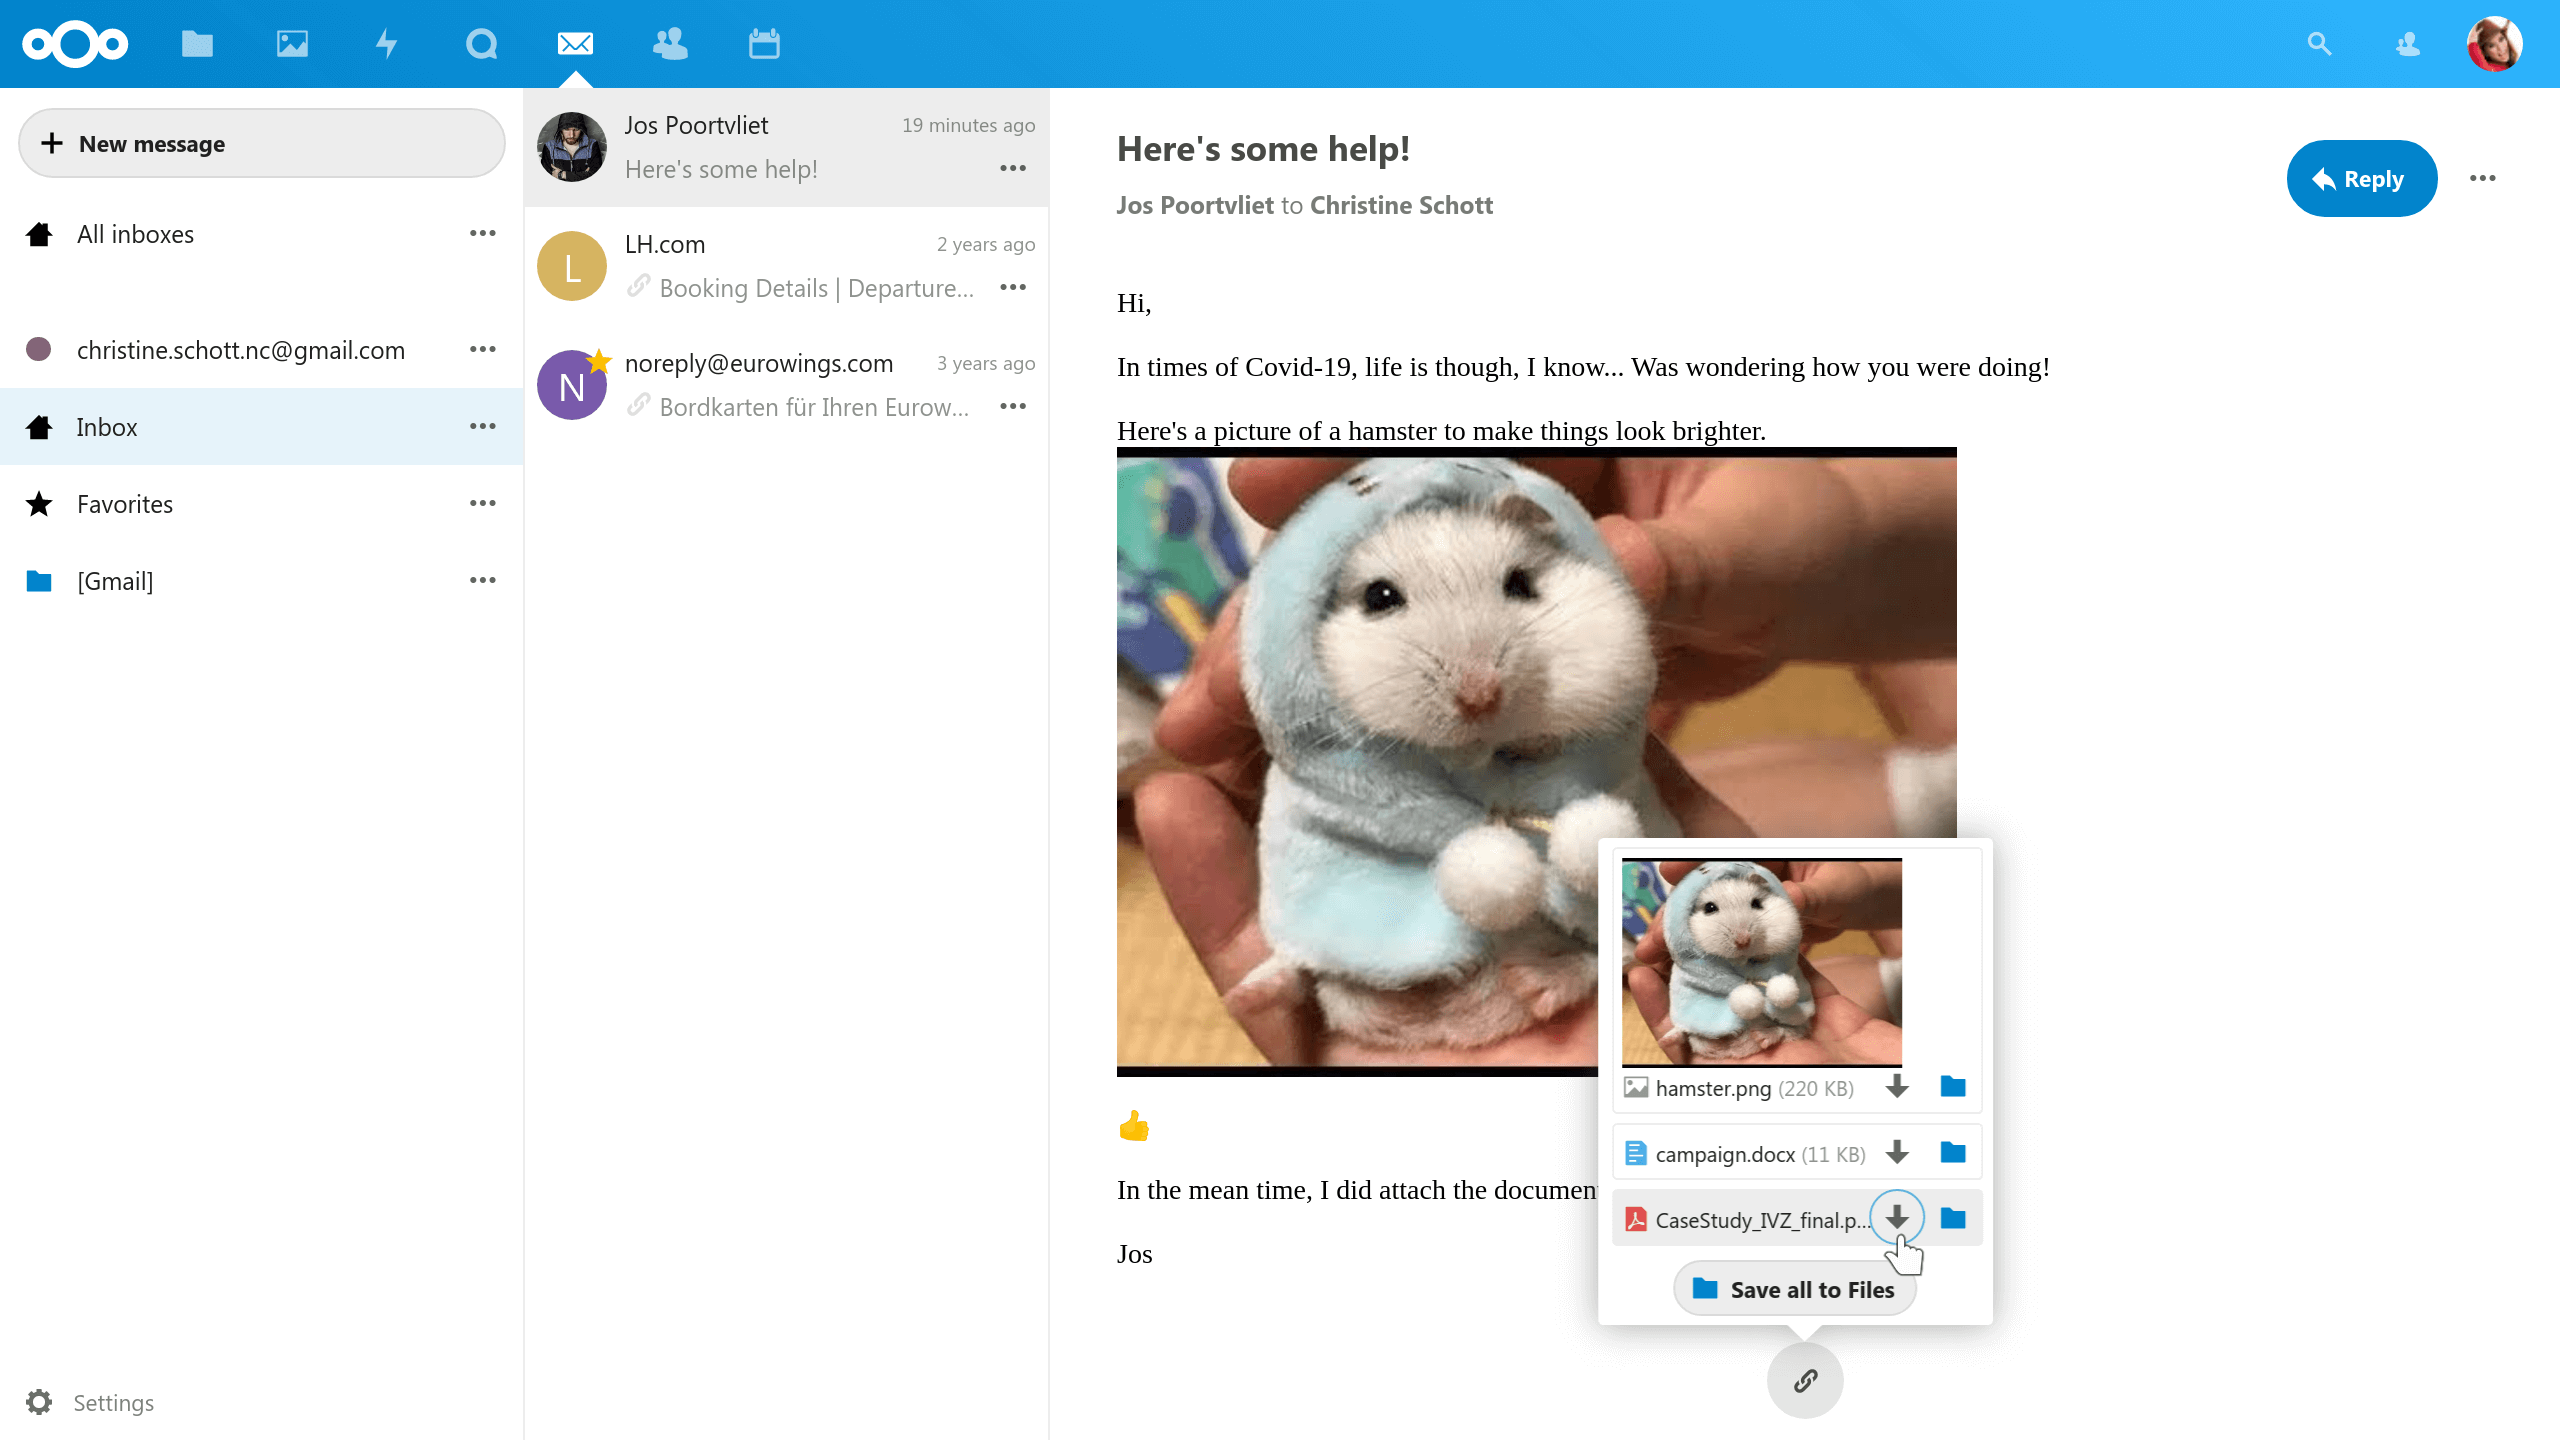The height and width of the screenshot is (1440, 2560).
Task: Click the attachment link icon below the email
Action: pos(1805,1380)
